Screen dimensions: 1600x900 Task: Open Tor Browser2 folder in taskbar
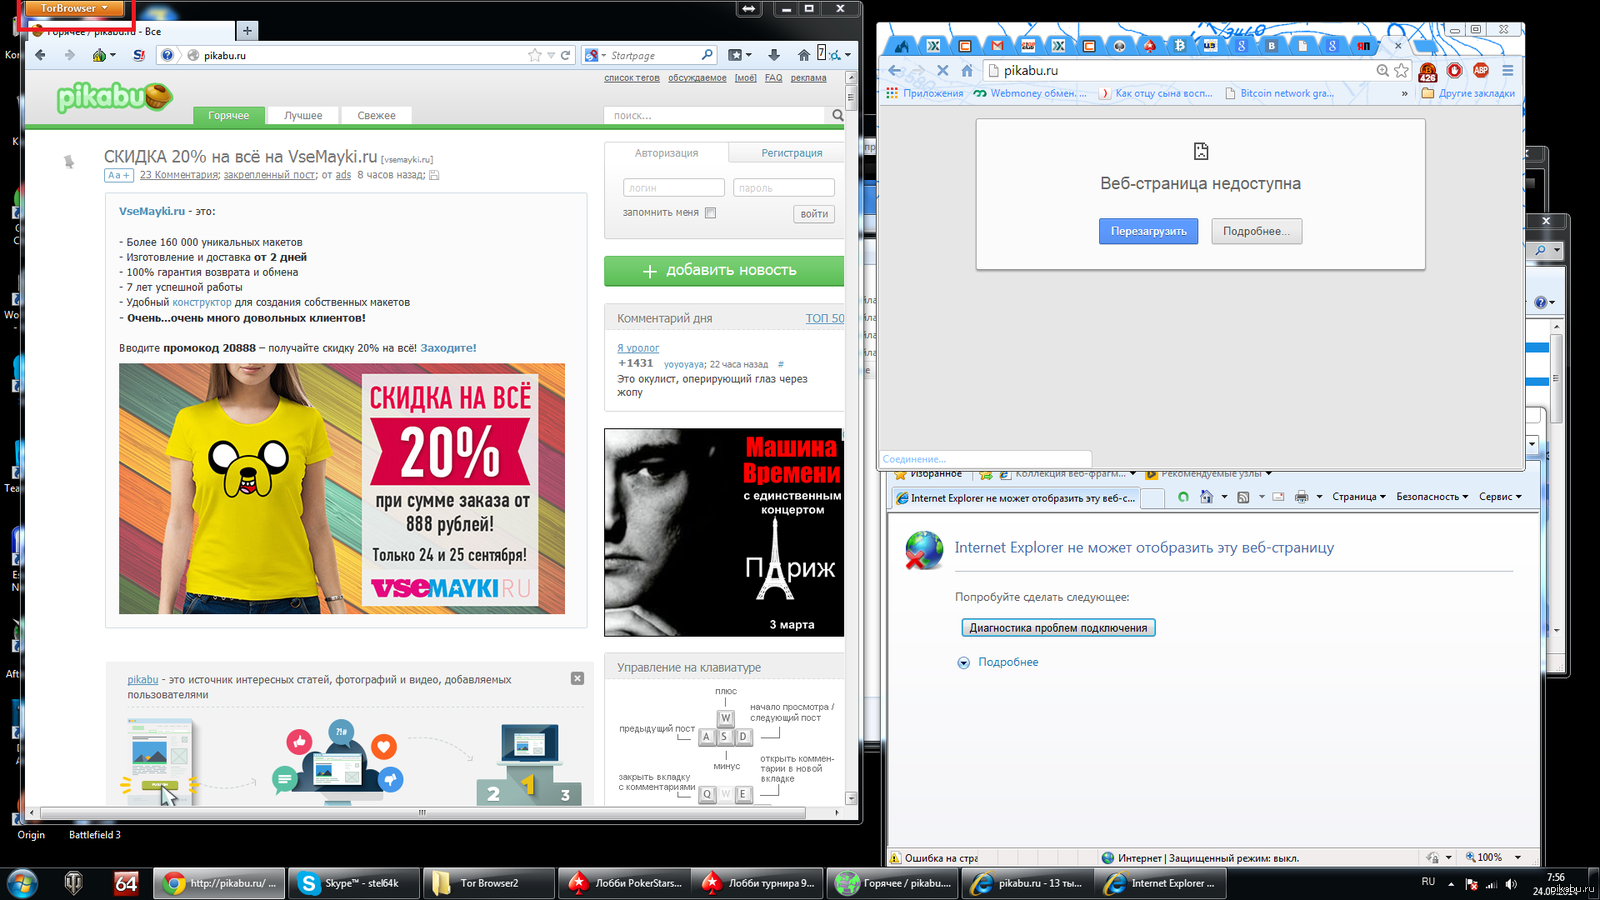pos(489,883)
